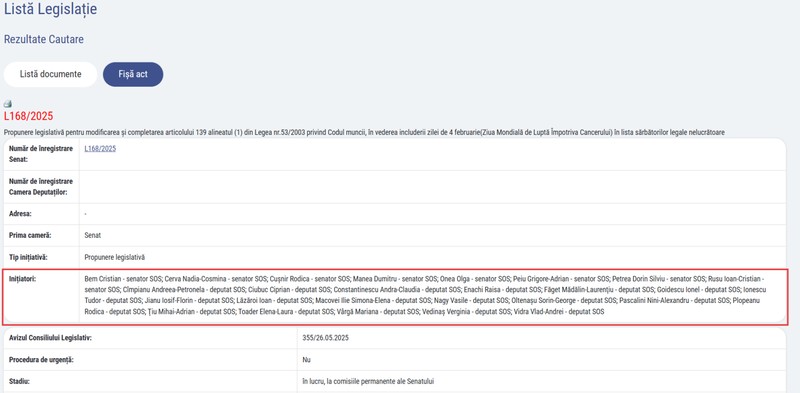Viewport: 800px width, 393px height.
Task: Click initiator Peiu Grigore-Adrian - senator SOS
Action: [561, 279]
